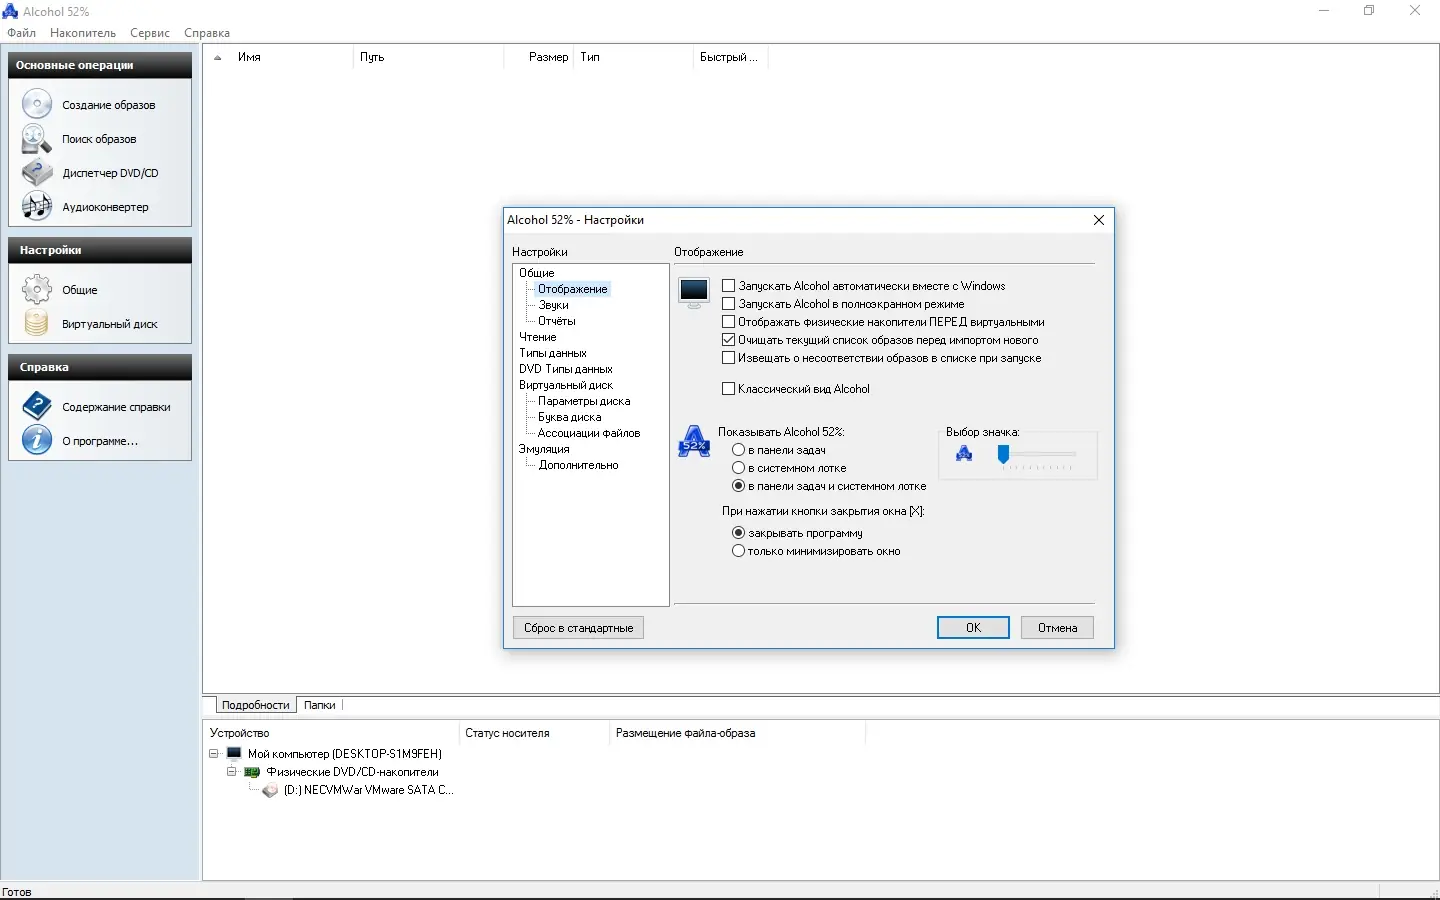
Task: Select в панели задач и системном лотке
Action: pos(738,486)
